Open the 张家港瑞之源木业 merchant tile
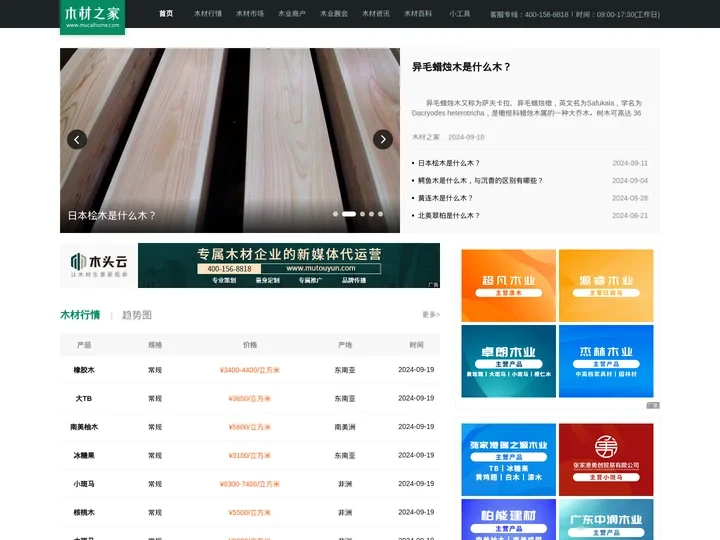Image resolution: width=720 pixels, height=540 pixels. [508, 460]
